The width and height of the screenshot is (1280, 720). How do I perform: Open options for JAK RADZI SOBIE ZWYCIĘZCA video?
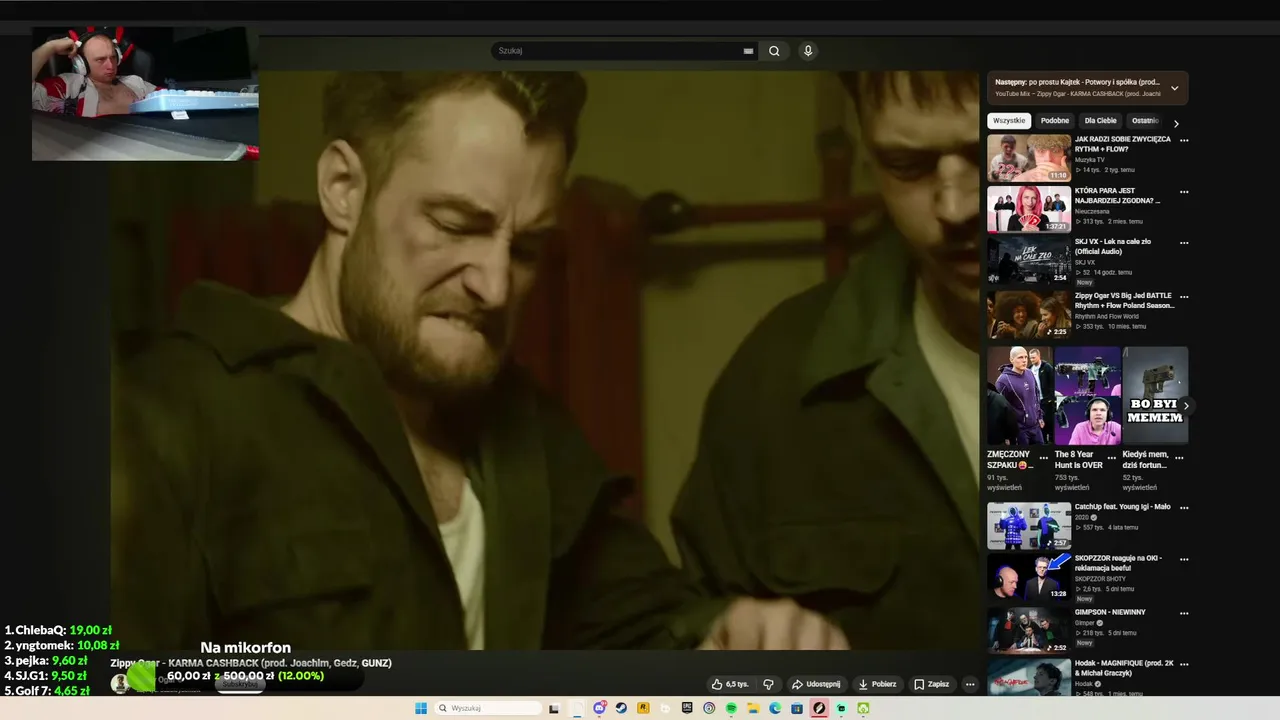coord(1184,141)
